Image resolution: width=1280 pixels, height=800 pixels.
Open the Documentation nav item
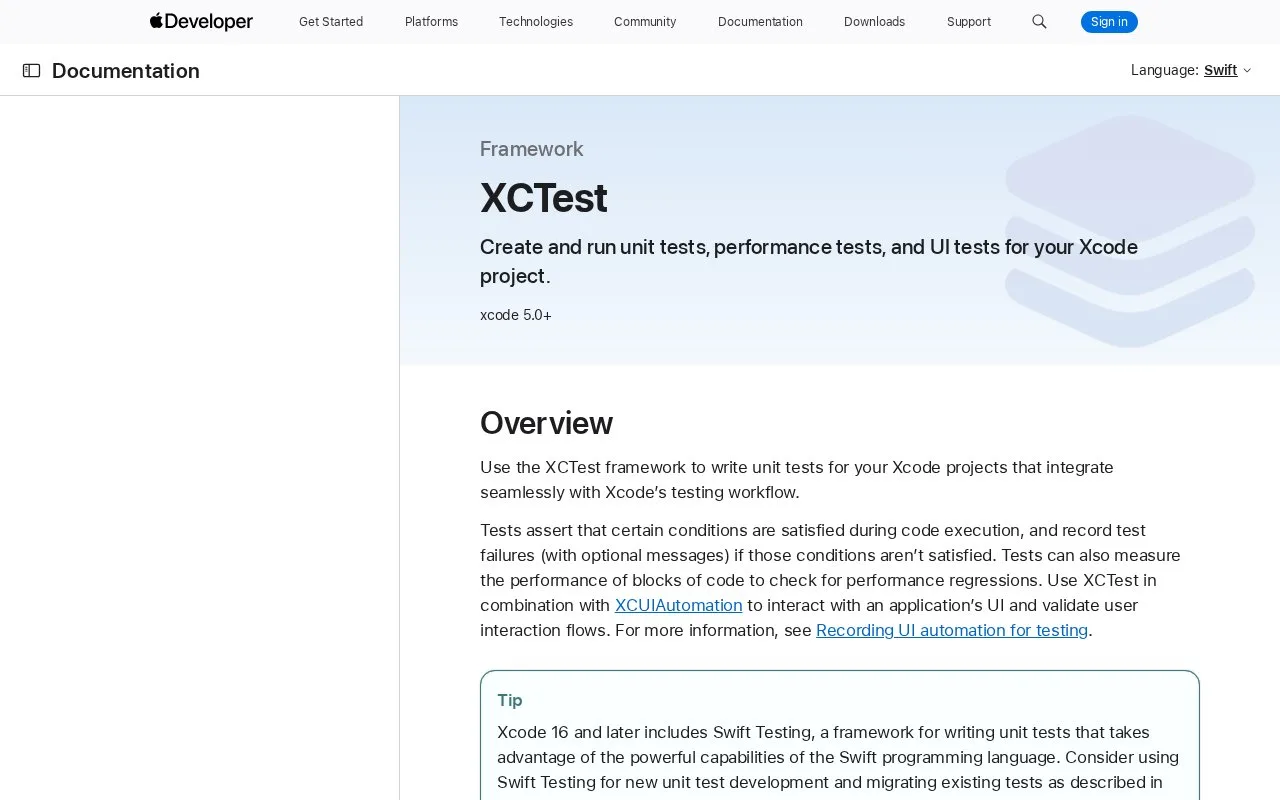click(x=760, y=21)
